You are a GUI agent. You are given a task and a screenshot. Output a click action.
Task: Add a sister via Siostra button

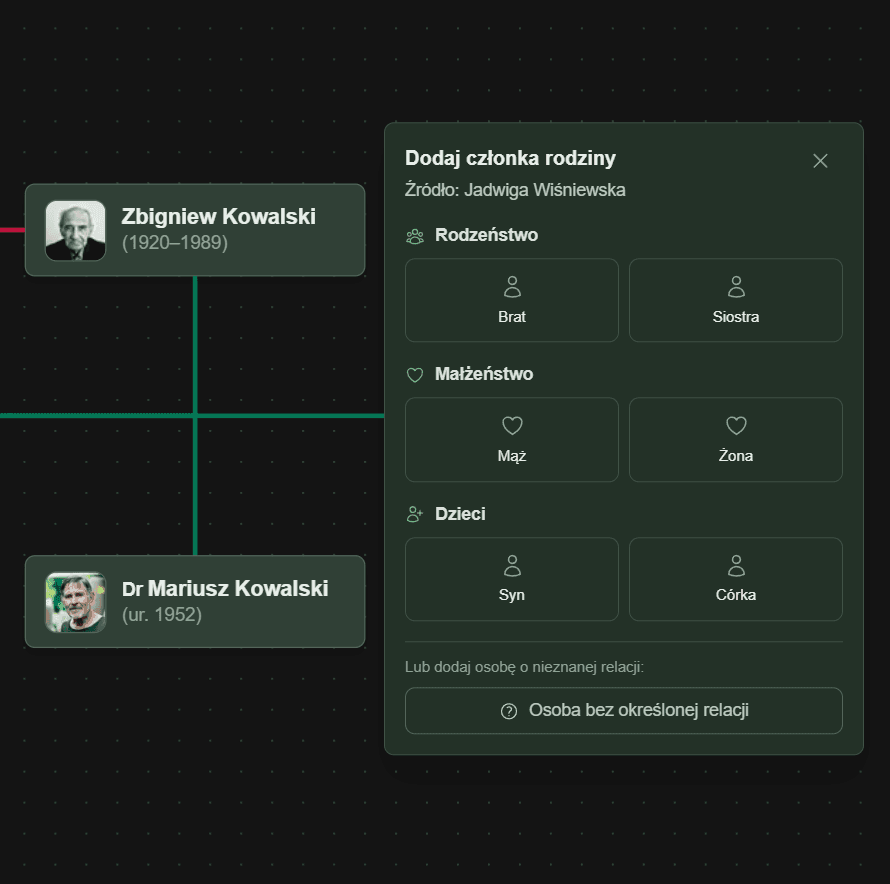point(736,300)
